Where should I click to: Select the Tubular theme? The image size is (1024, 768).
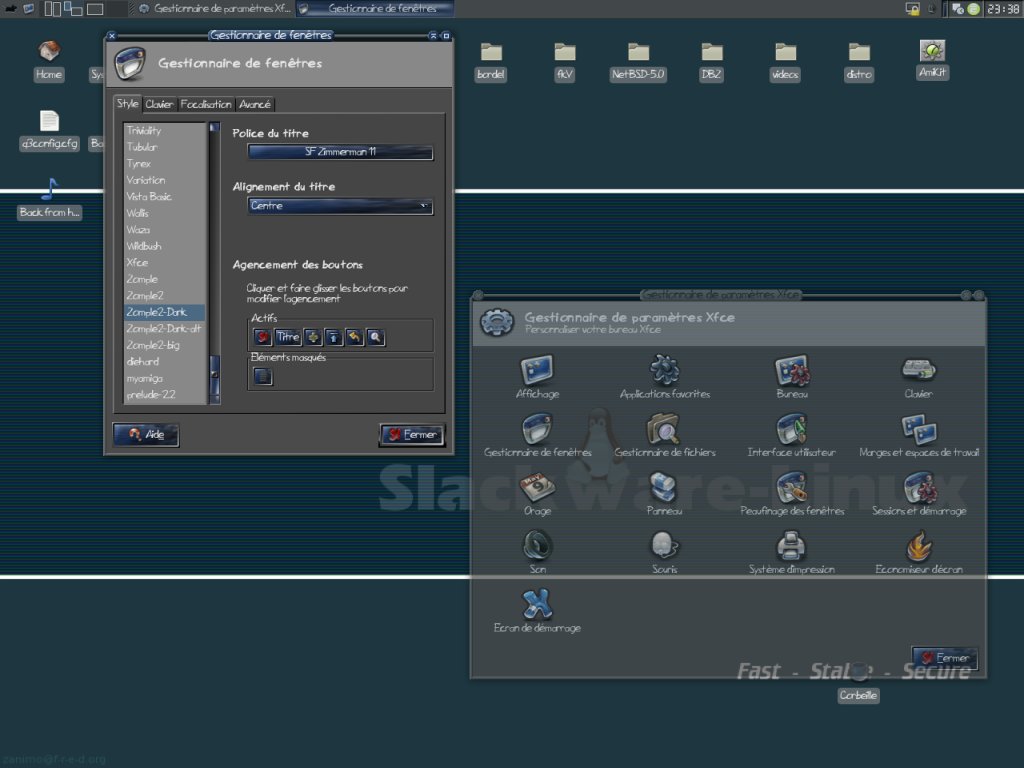165,147
